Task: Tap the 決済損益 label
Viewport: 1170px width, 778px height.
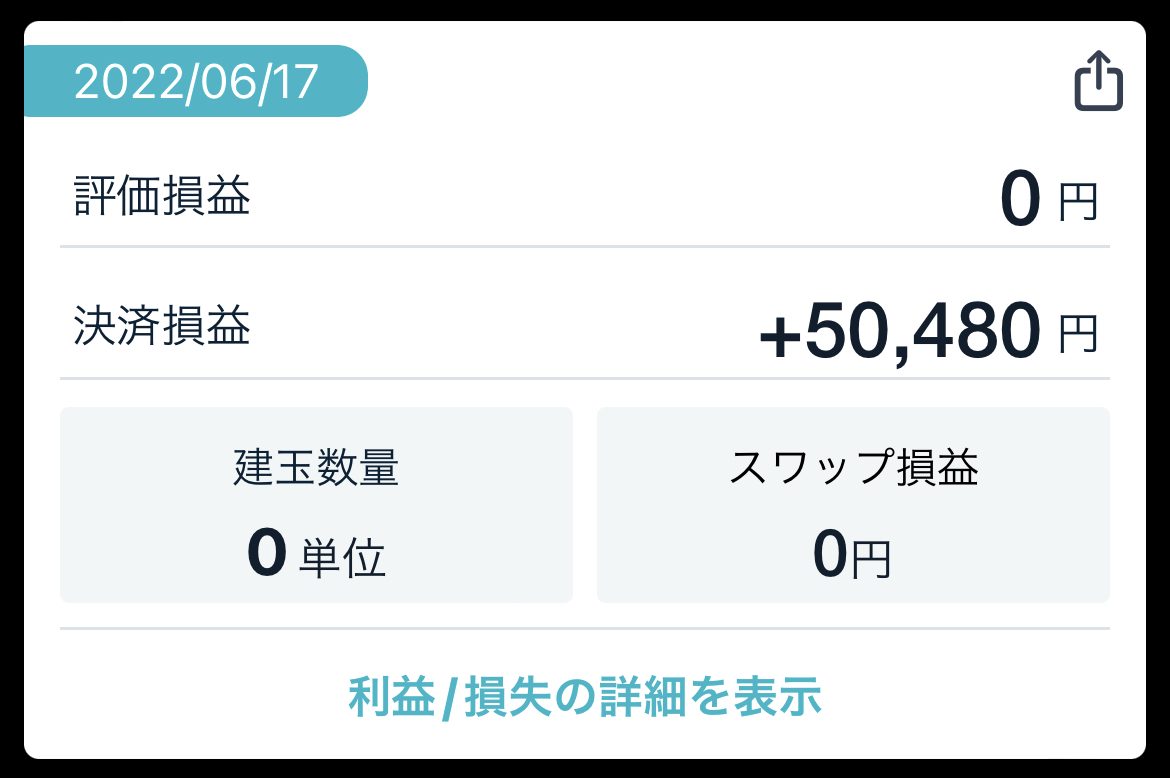Action: pyautogui.click(x=162, y=326)
